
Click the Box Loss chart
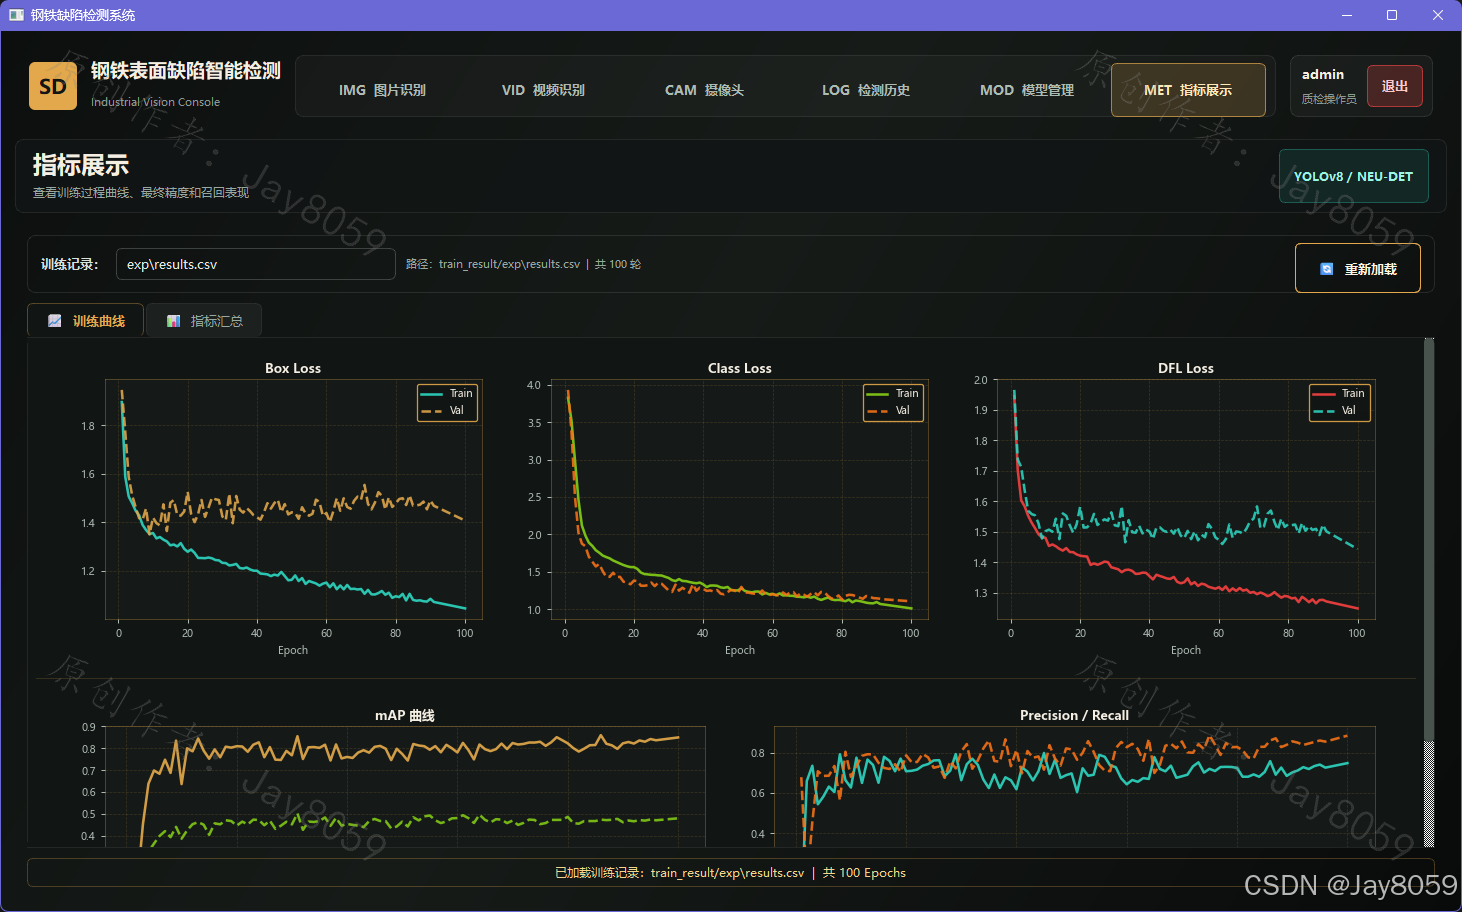[293, 499]
